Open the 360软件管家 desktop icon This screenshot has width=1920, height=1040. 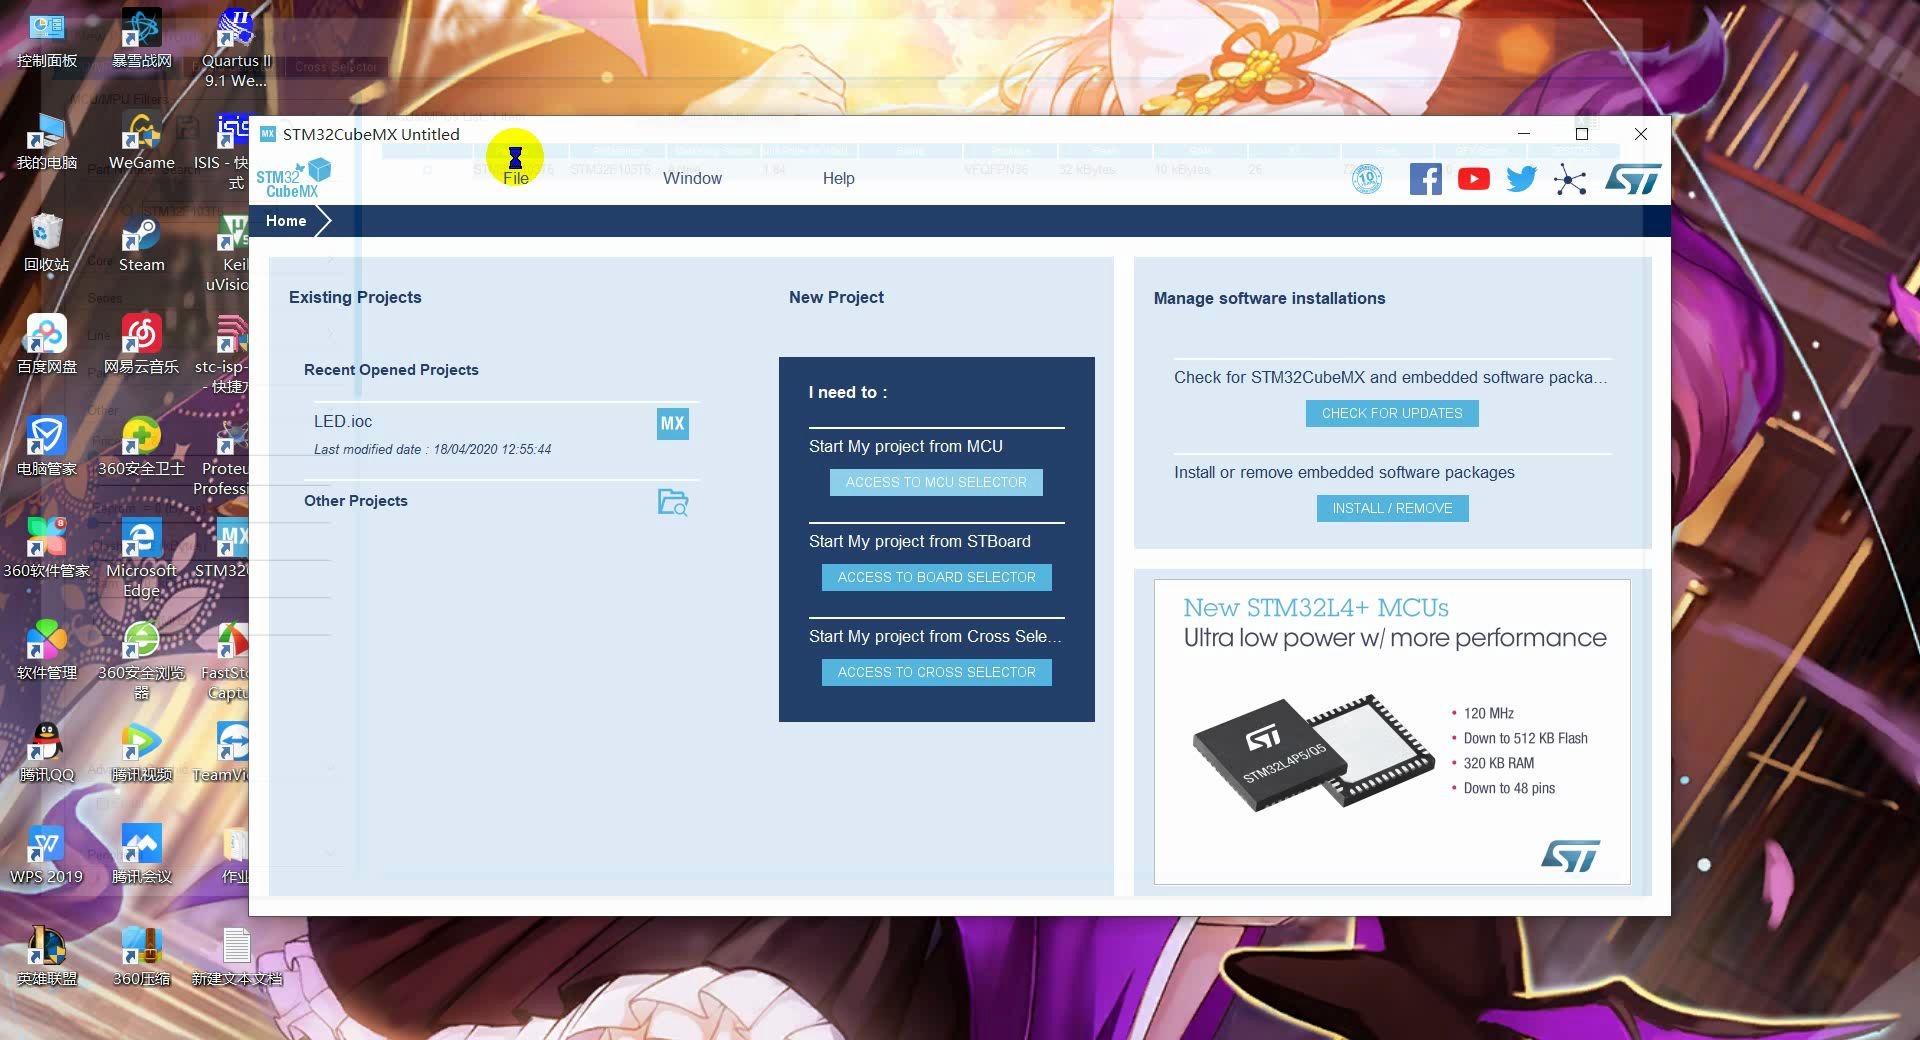coord(46,550)
